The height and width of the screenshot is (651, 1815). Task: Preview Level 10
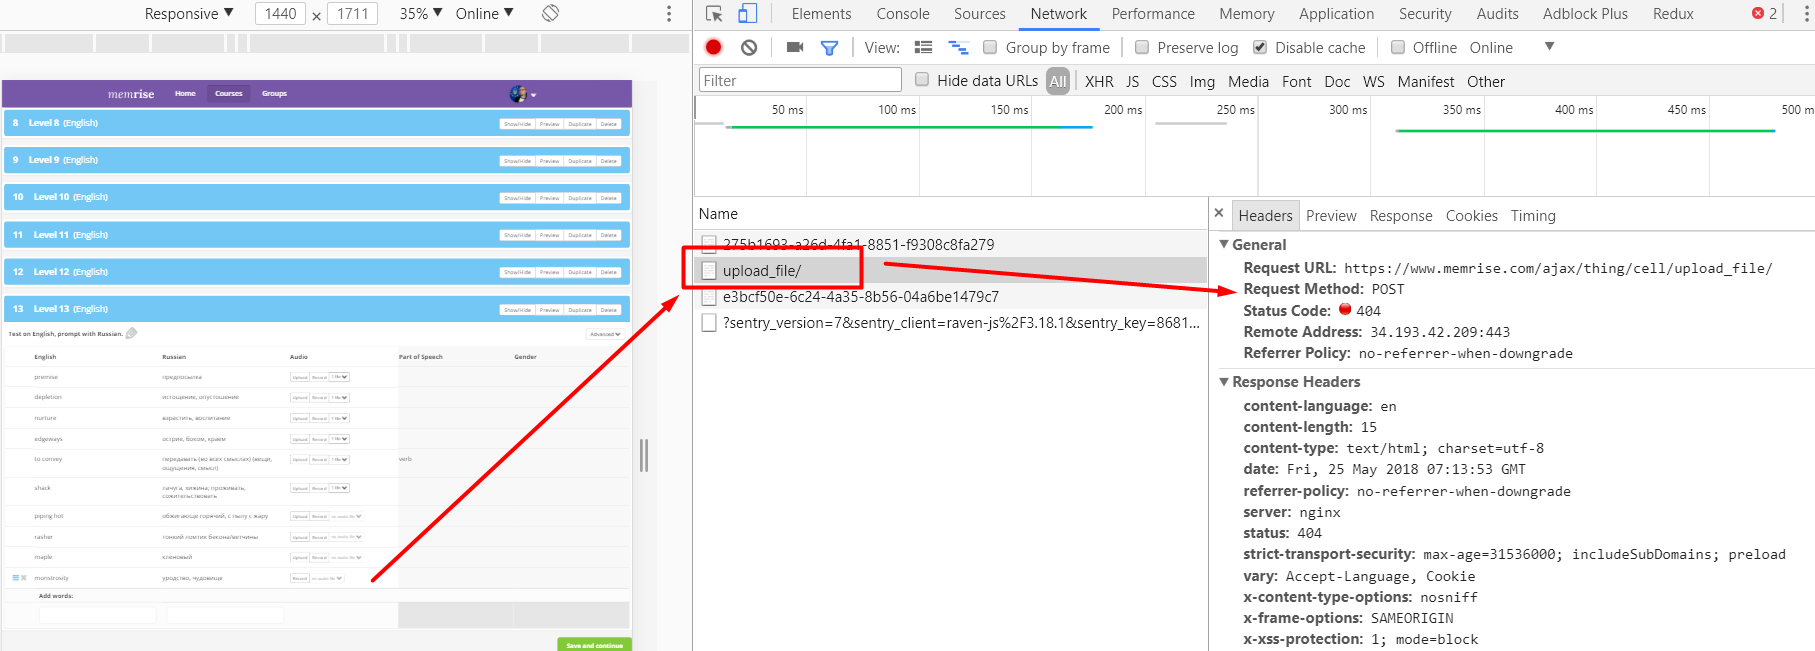coord(549,198)
